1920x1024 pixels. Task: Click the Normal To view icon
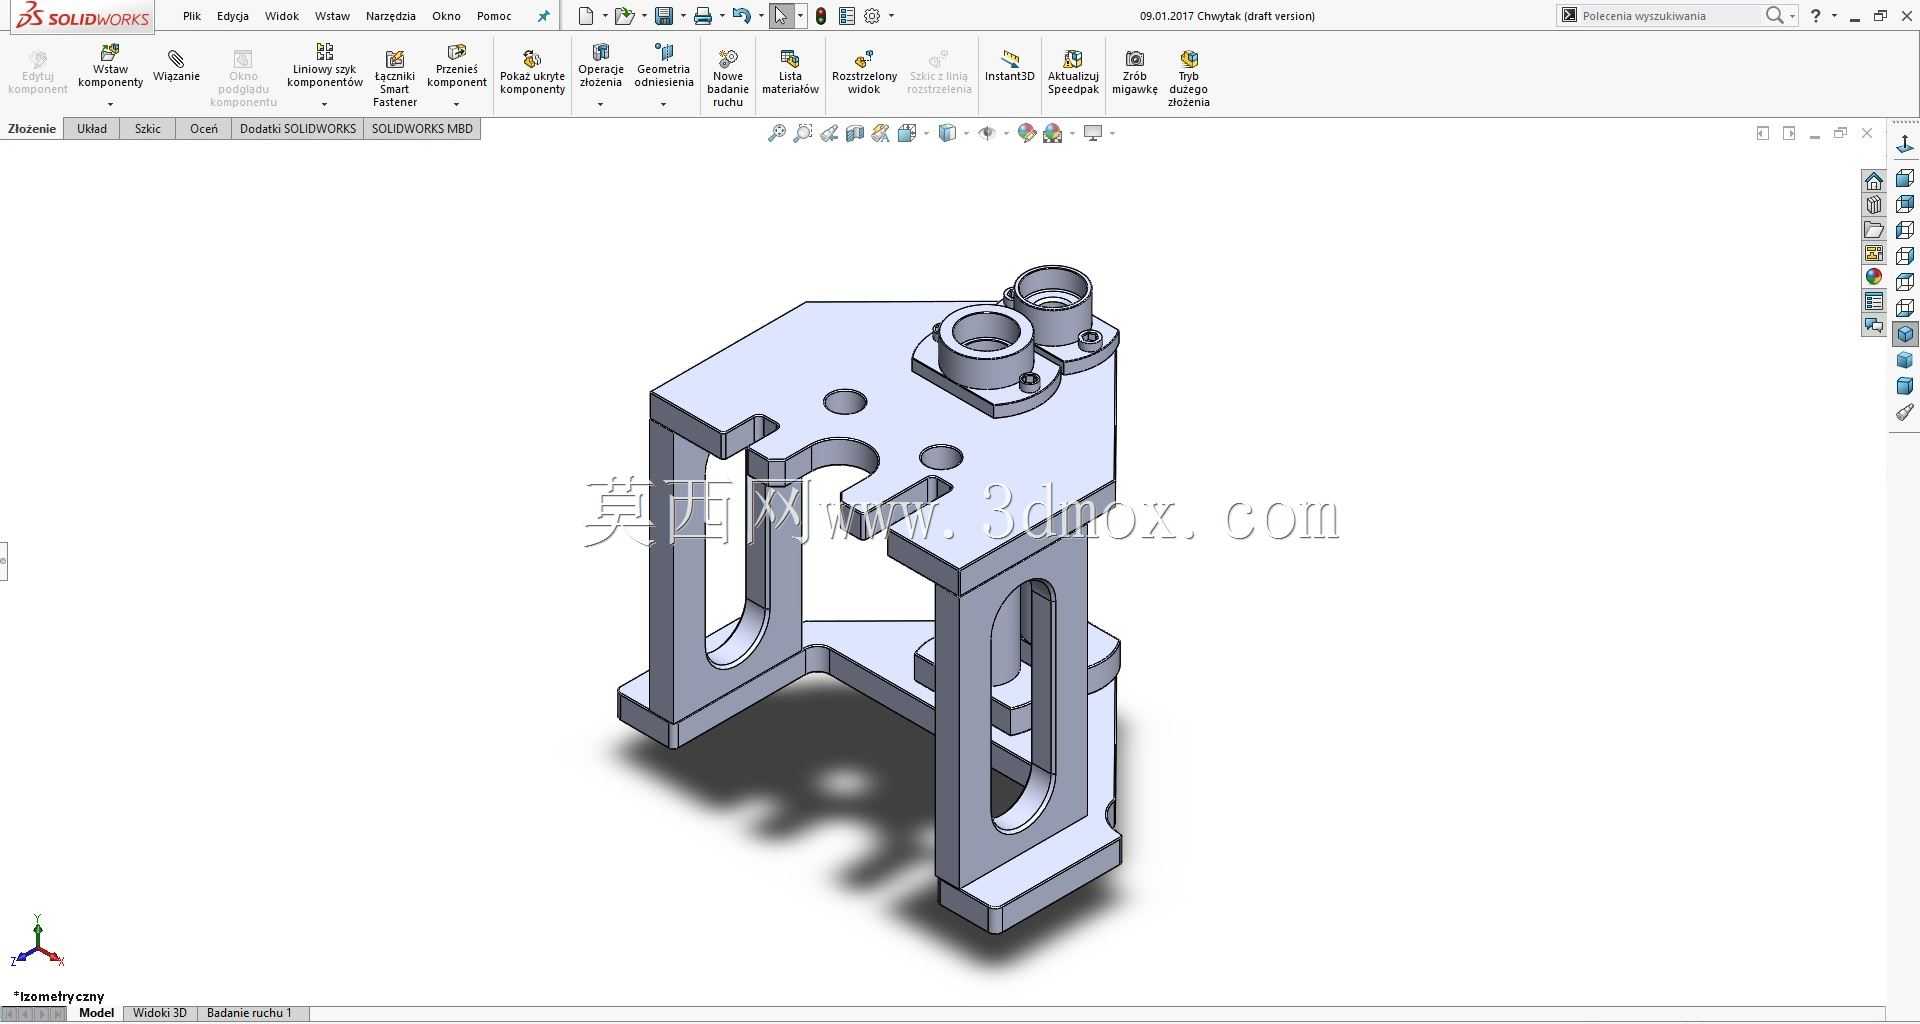(x=1905, y=146)
